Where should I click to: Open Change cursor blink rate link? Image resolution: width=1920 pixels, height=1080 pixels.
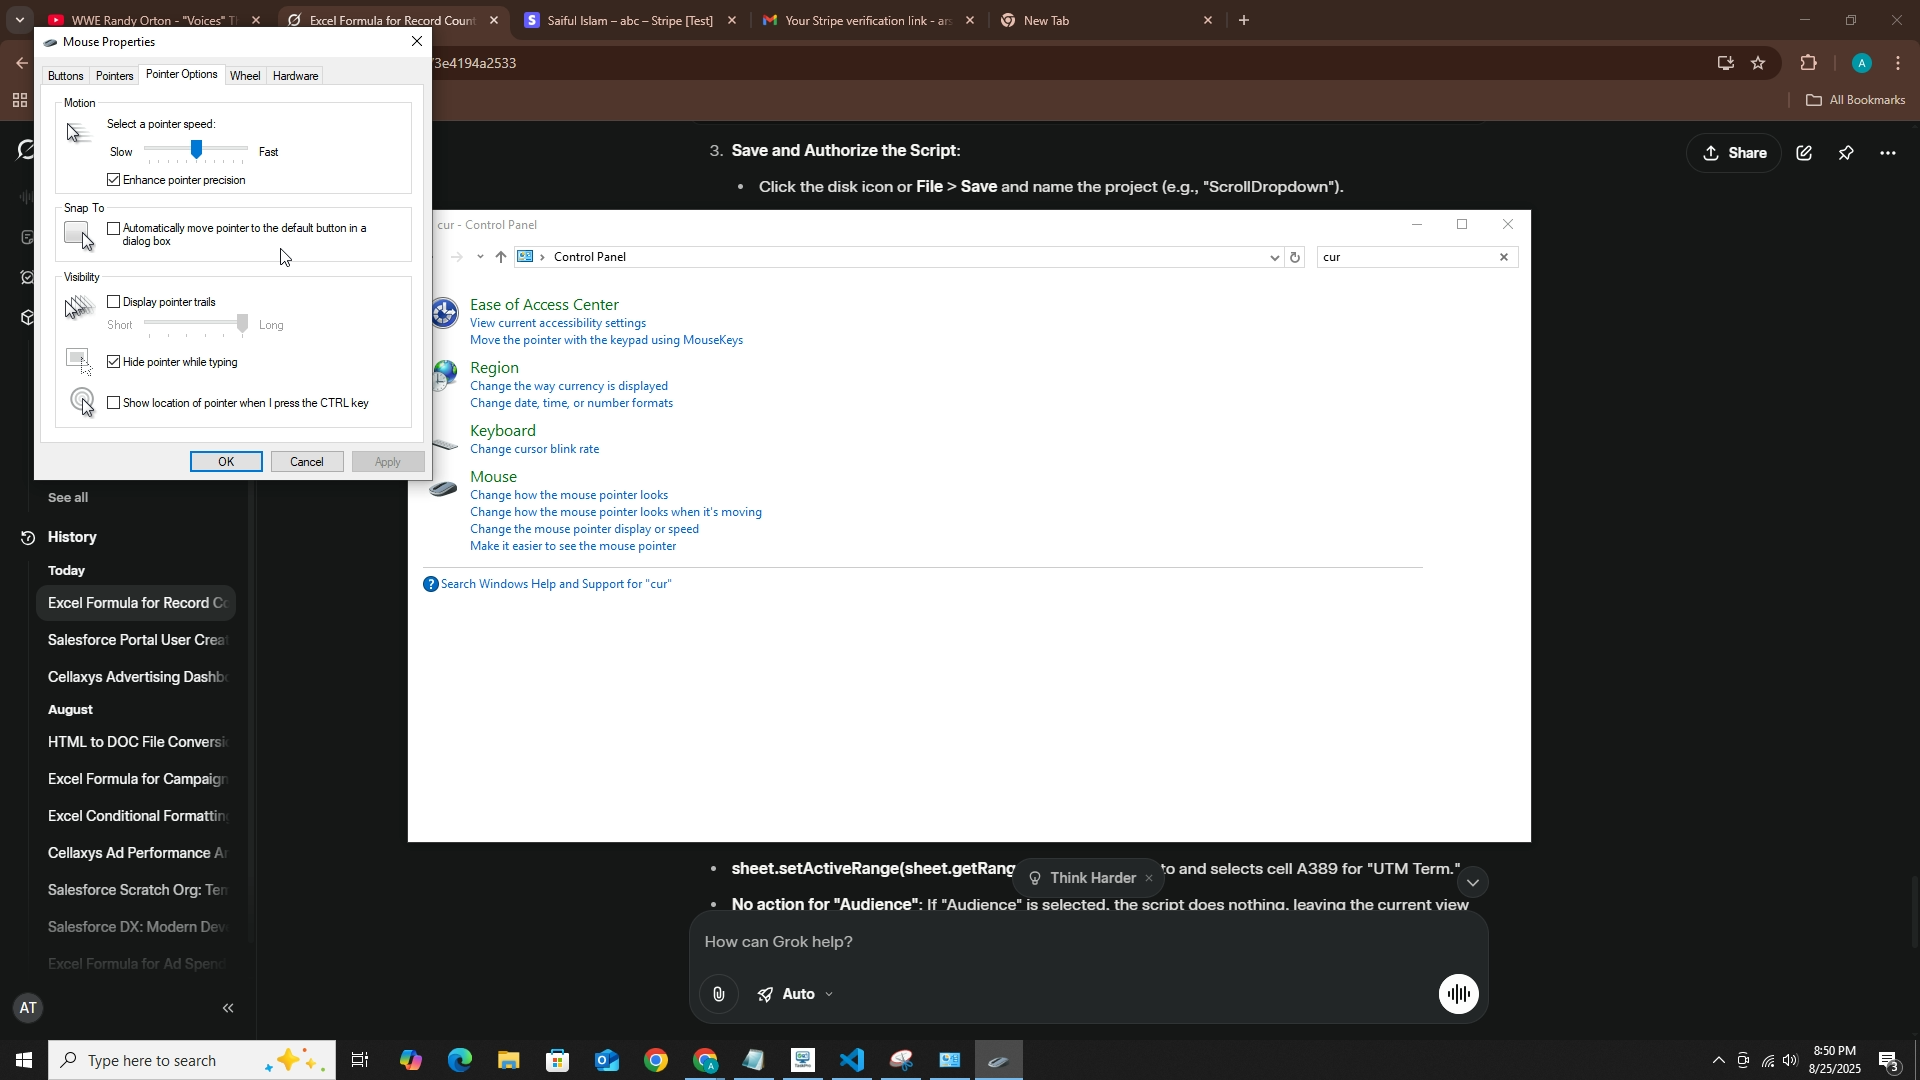pyautogui.click(x=535, y=449)
